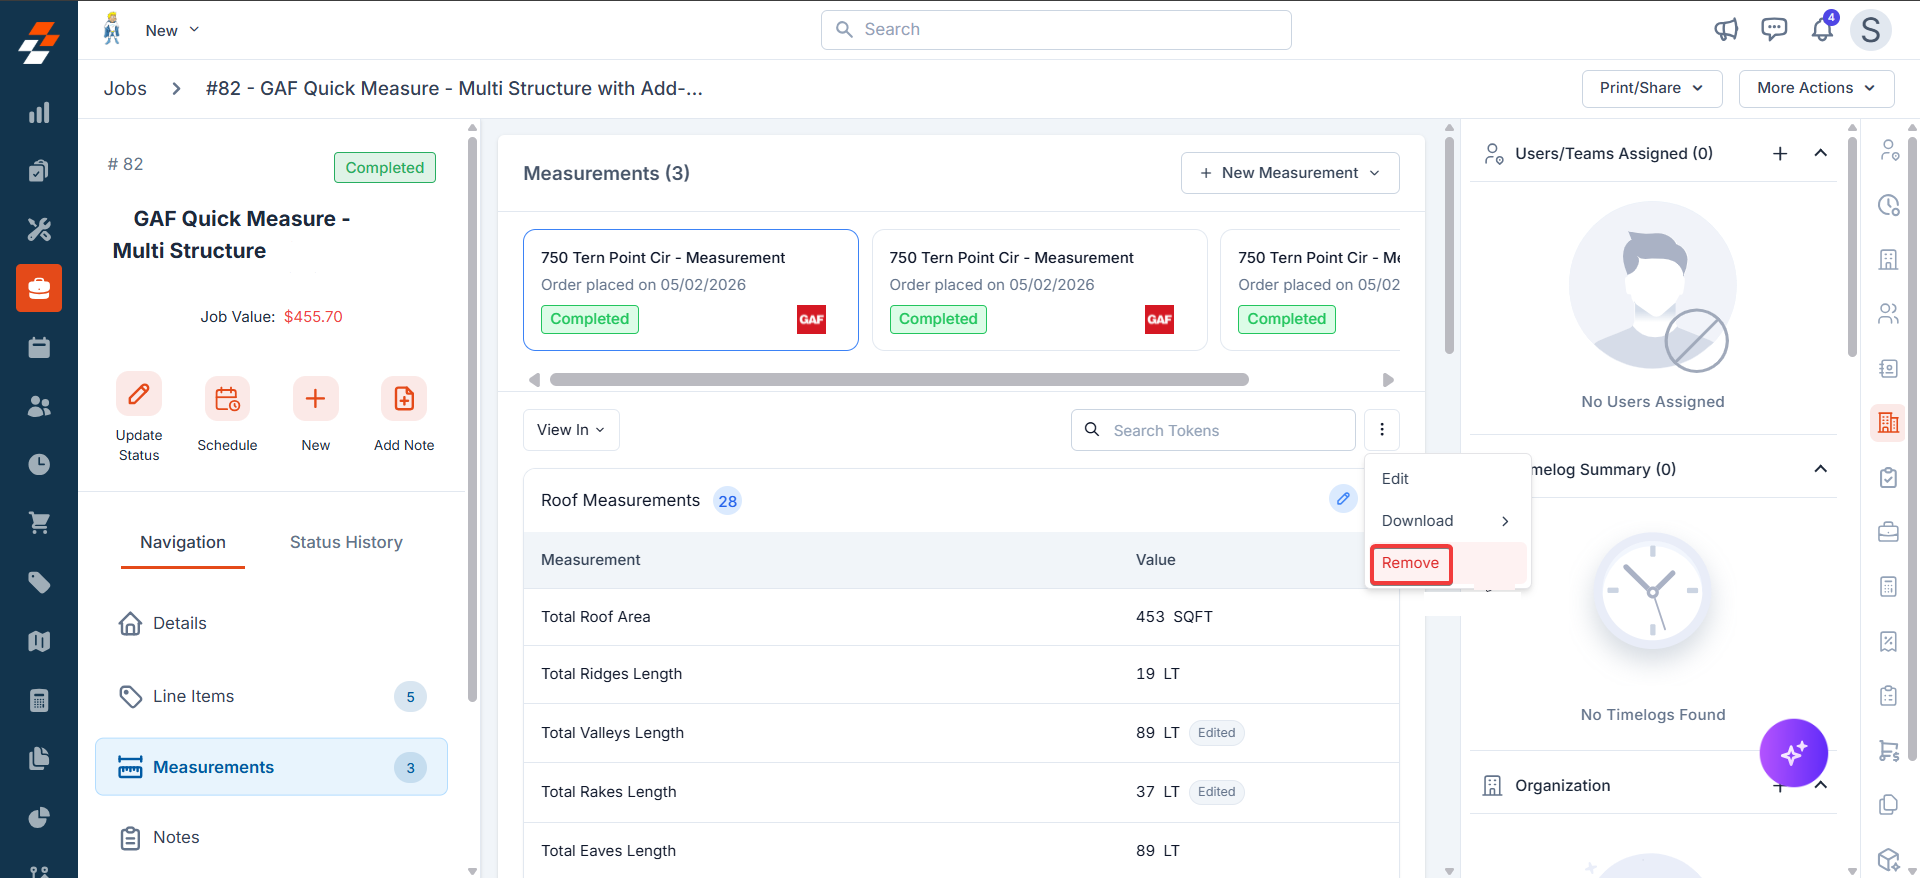Image resolution: width=1920 pixels, height=878 pixels.
Task: Open the contacts people sidebar icon
Action: [x=39, y=406]
